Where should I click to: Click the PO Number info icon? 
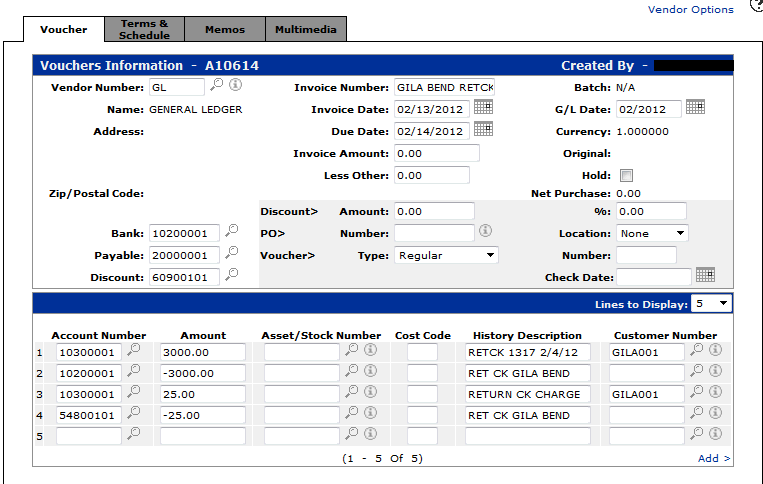[x=486, y=232]
